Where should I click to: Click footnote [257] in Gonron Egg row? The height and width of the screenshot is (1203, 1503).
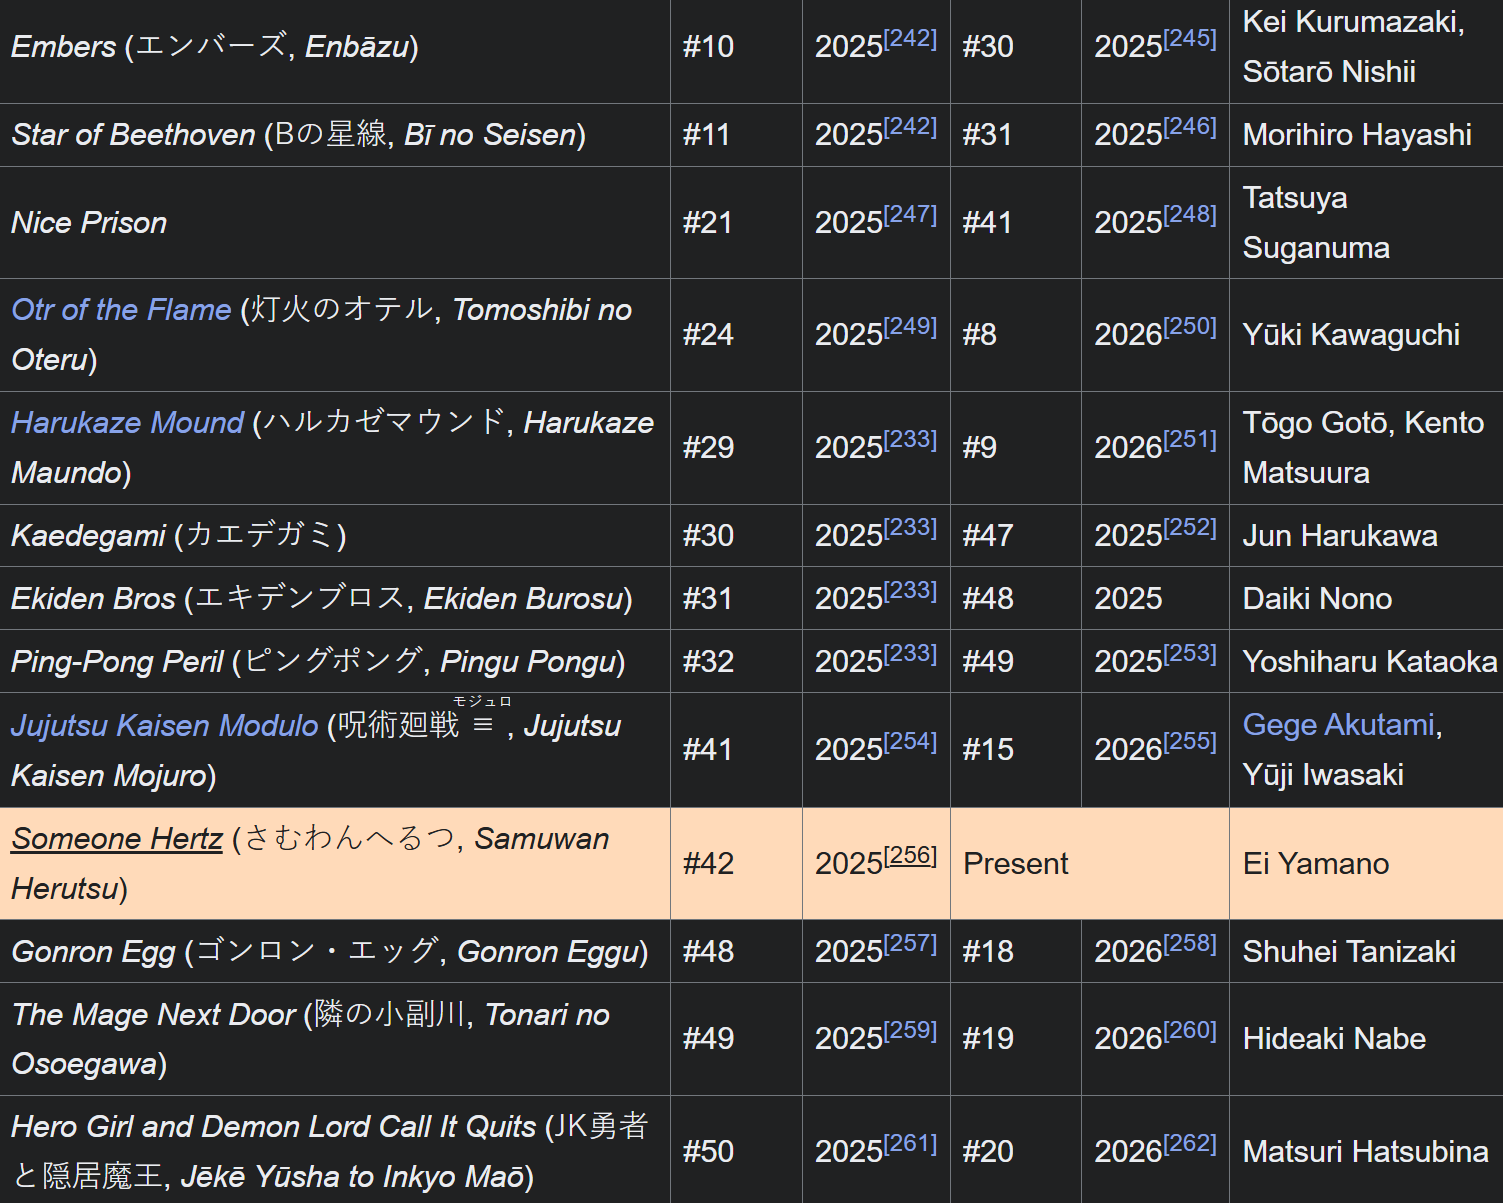(910, 944)
